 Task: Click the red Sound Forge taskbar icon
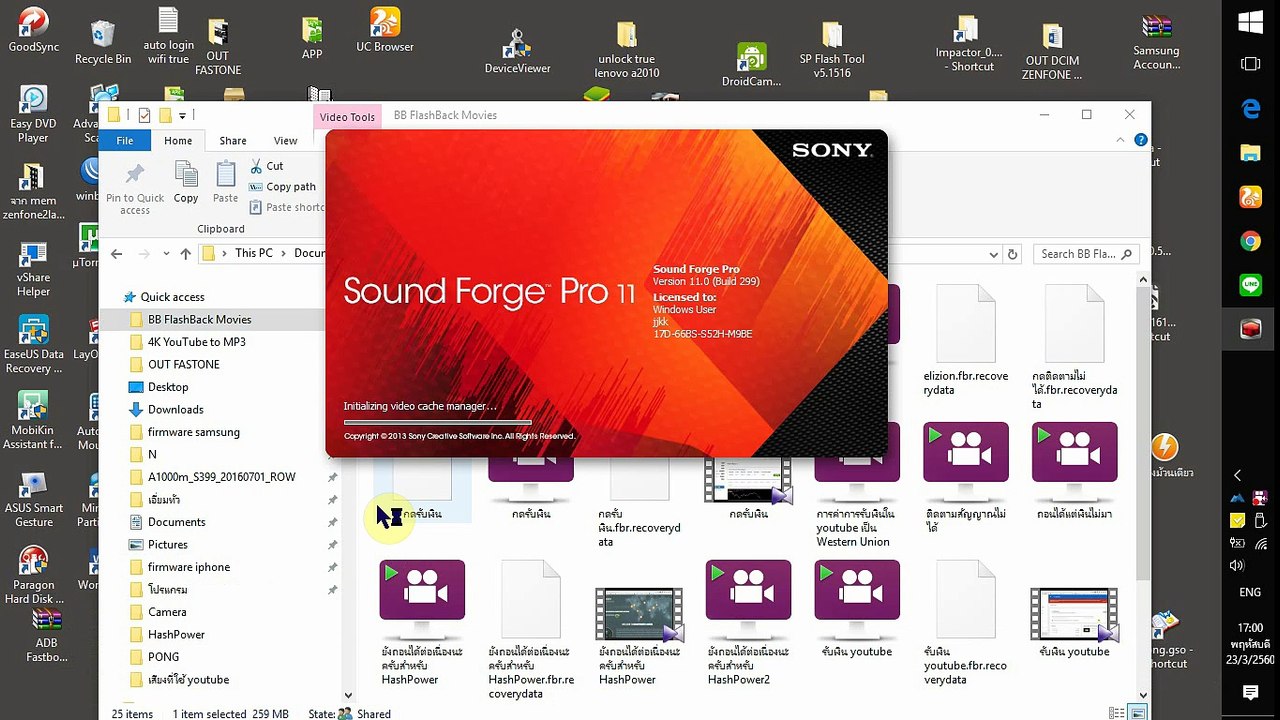tap(1250, 329)
